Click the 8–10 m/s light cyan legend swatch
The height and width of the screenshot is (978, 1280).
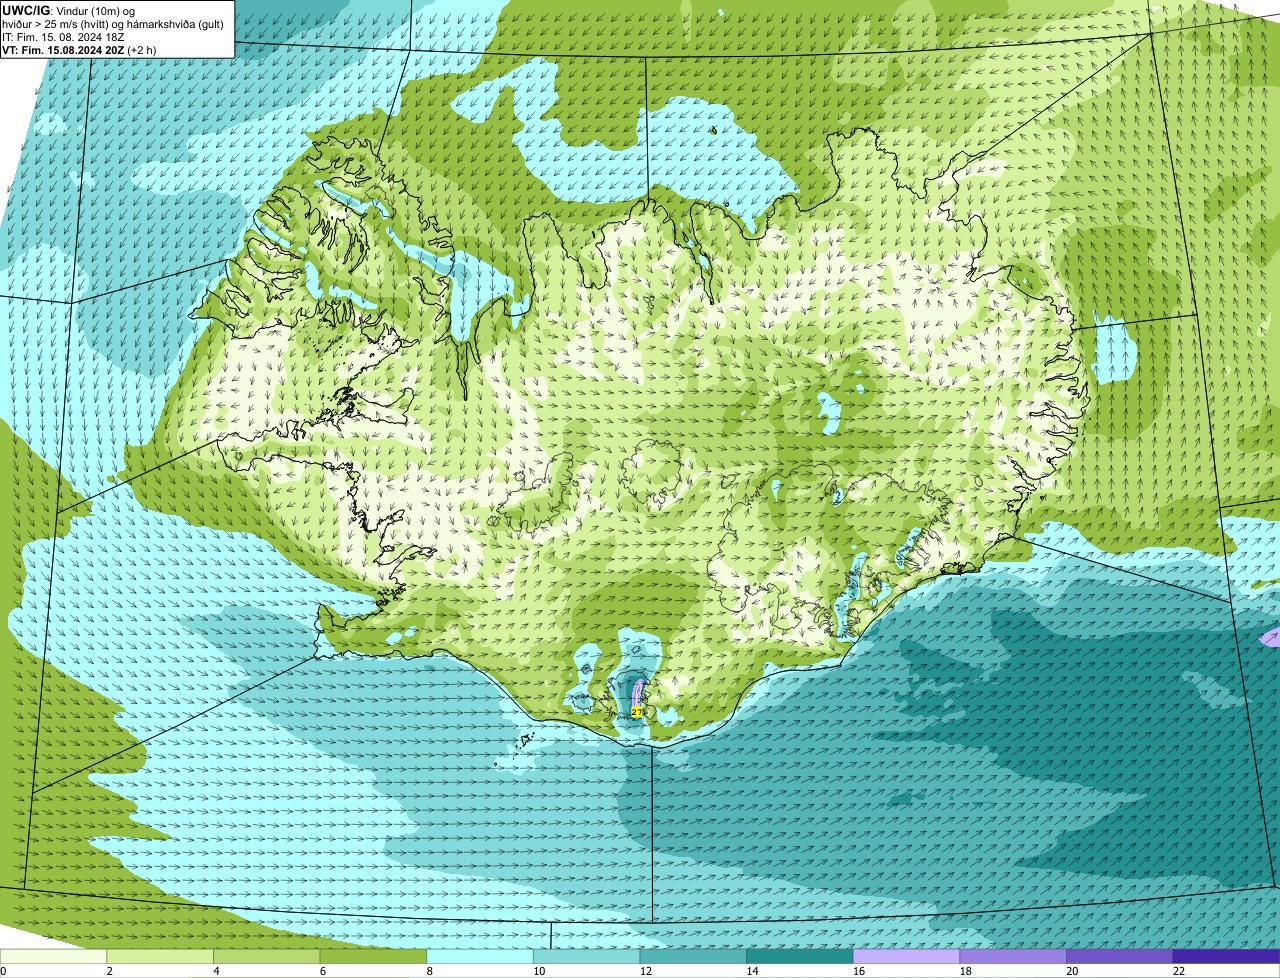pyautogui.click(x=480, y=957)
